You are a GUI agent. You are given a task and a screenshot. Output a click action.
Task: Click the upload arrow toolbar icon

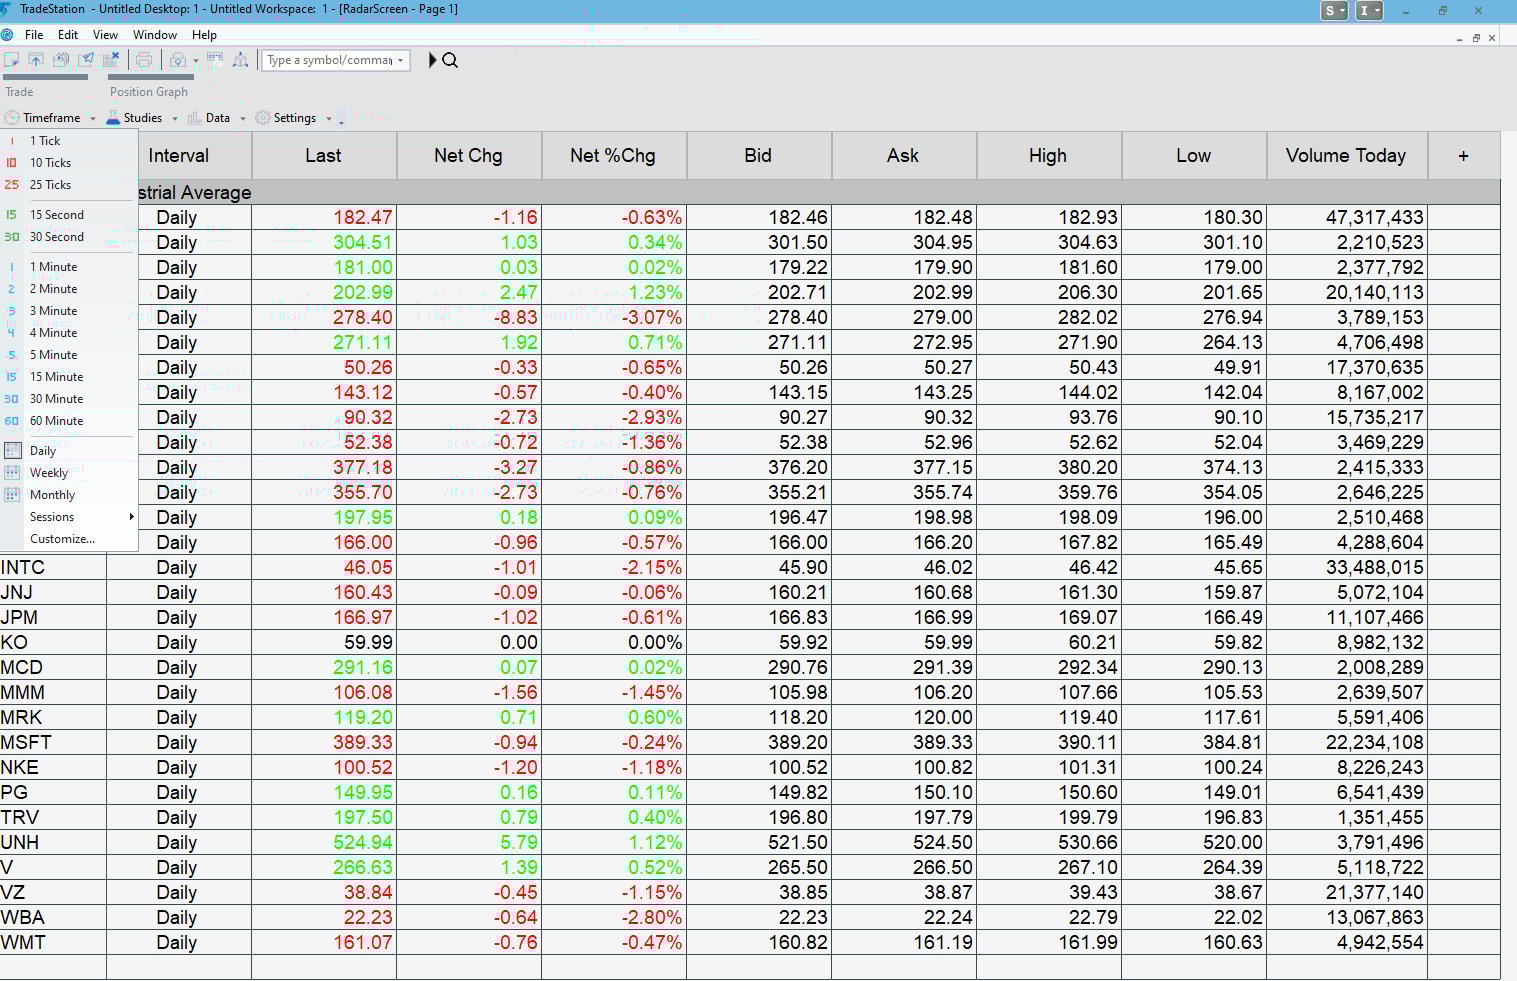pyautogui.click(x=36, y=60)
